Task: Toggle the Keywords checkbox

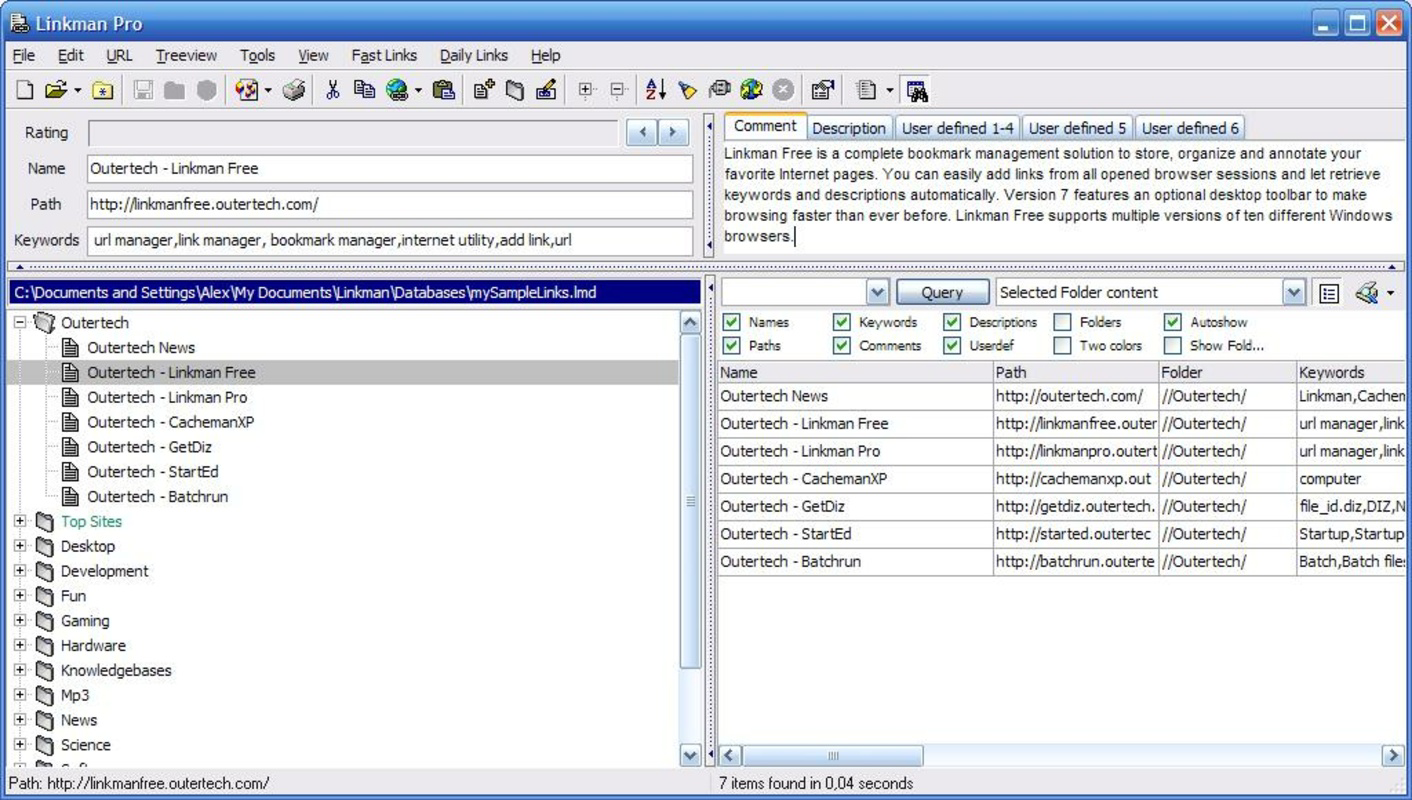Action: [841, 322]
